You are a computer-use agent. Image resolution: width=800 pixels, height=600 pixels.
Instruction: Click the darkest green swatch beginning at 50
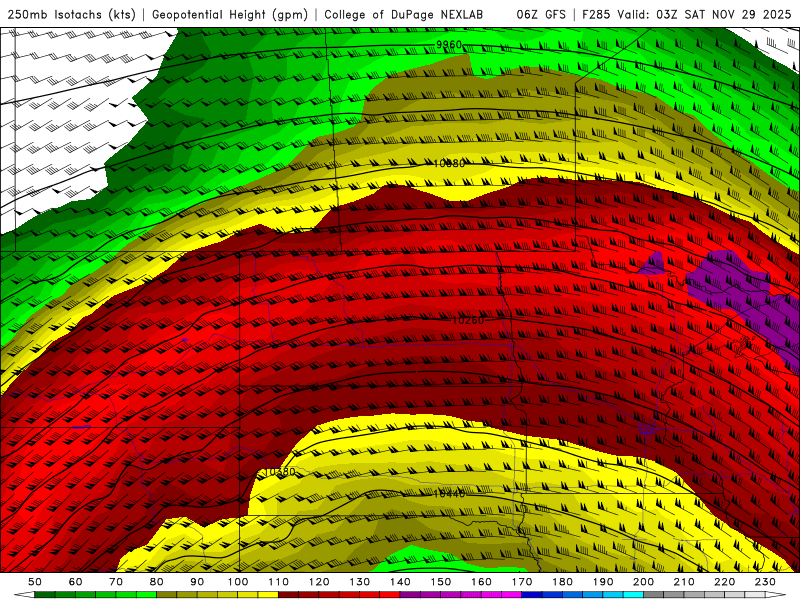45,595
